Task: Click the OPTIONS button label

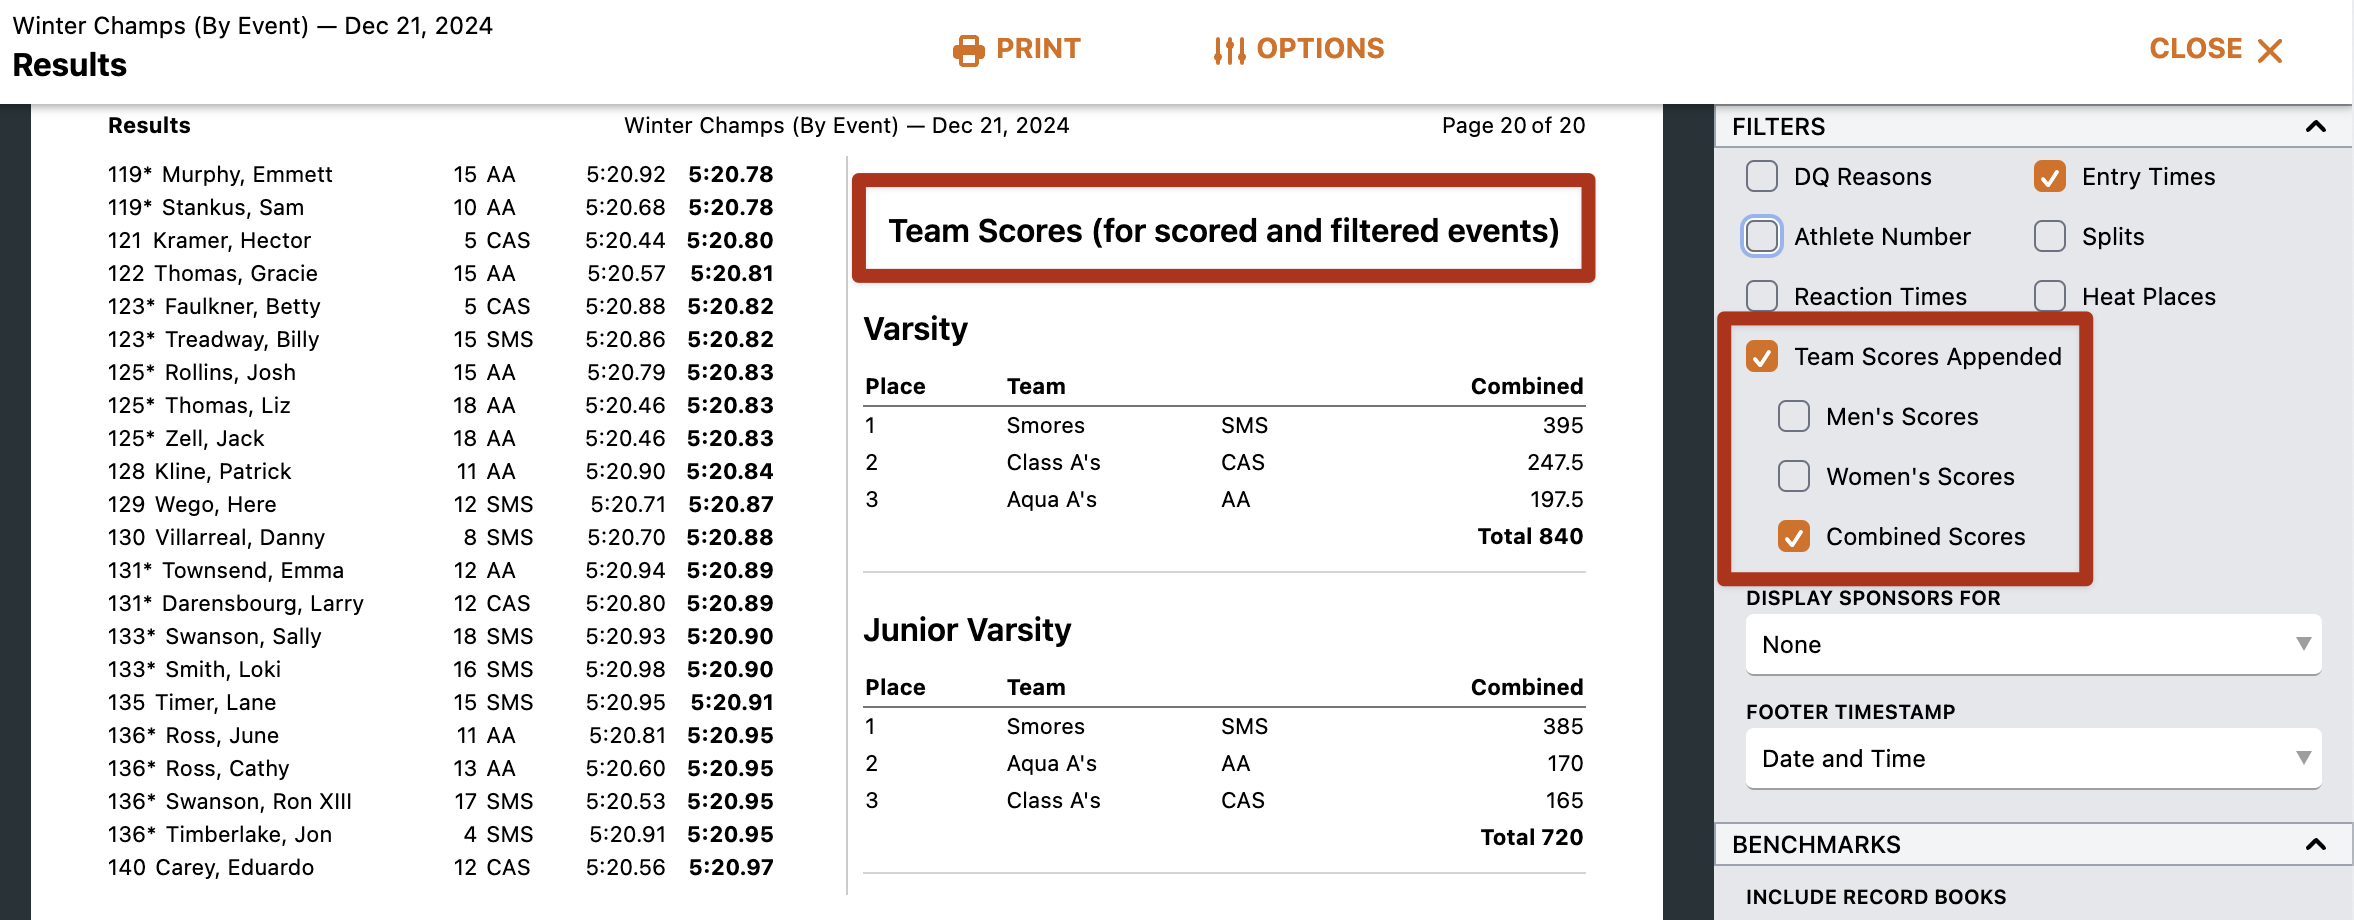Action: click(x=1320, y=49)
